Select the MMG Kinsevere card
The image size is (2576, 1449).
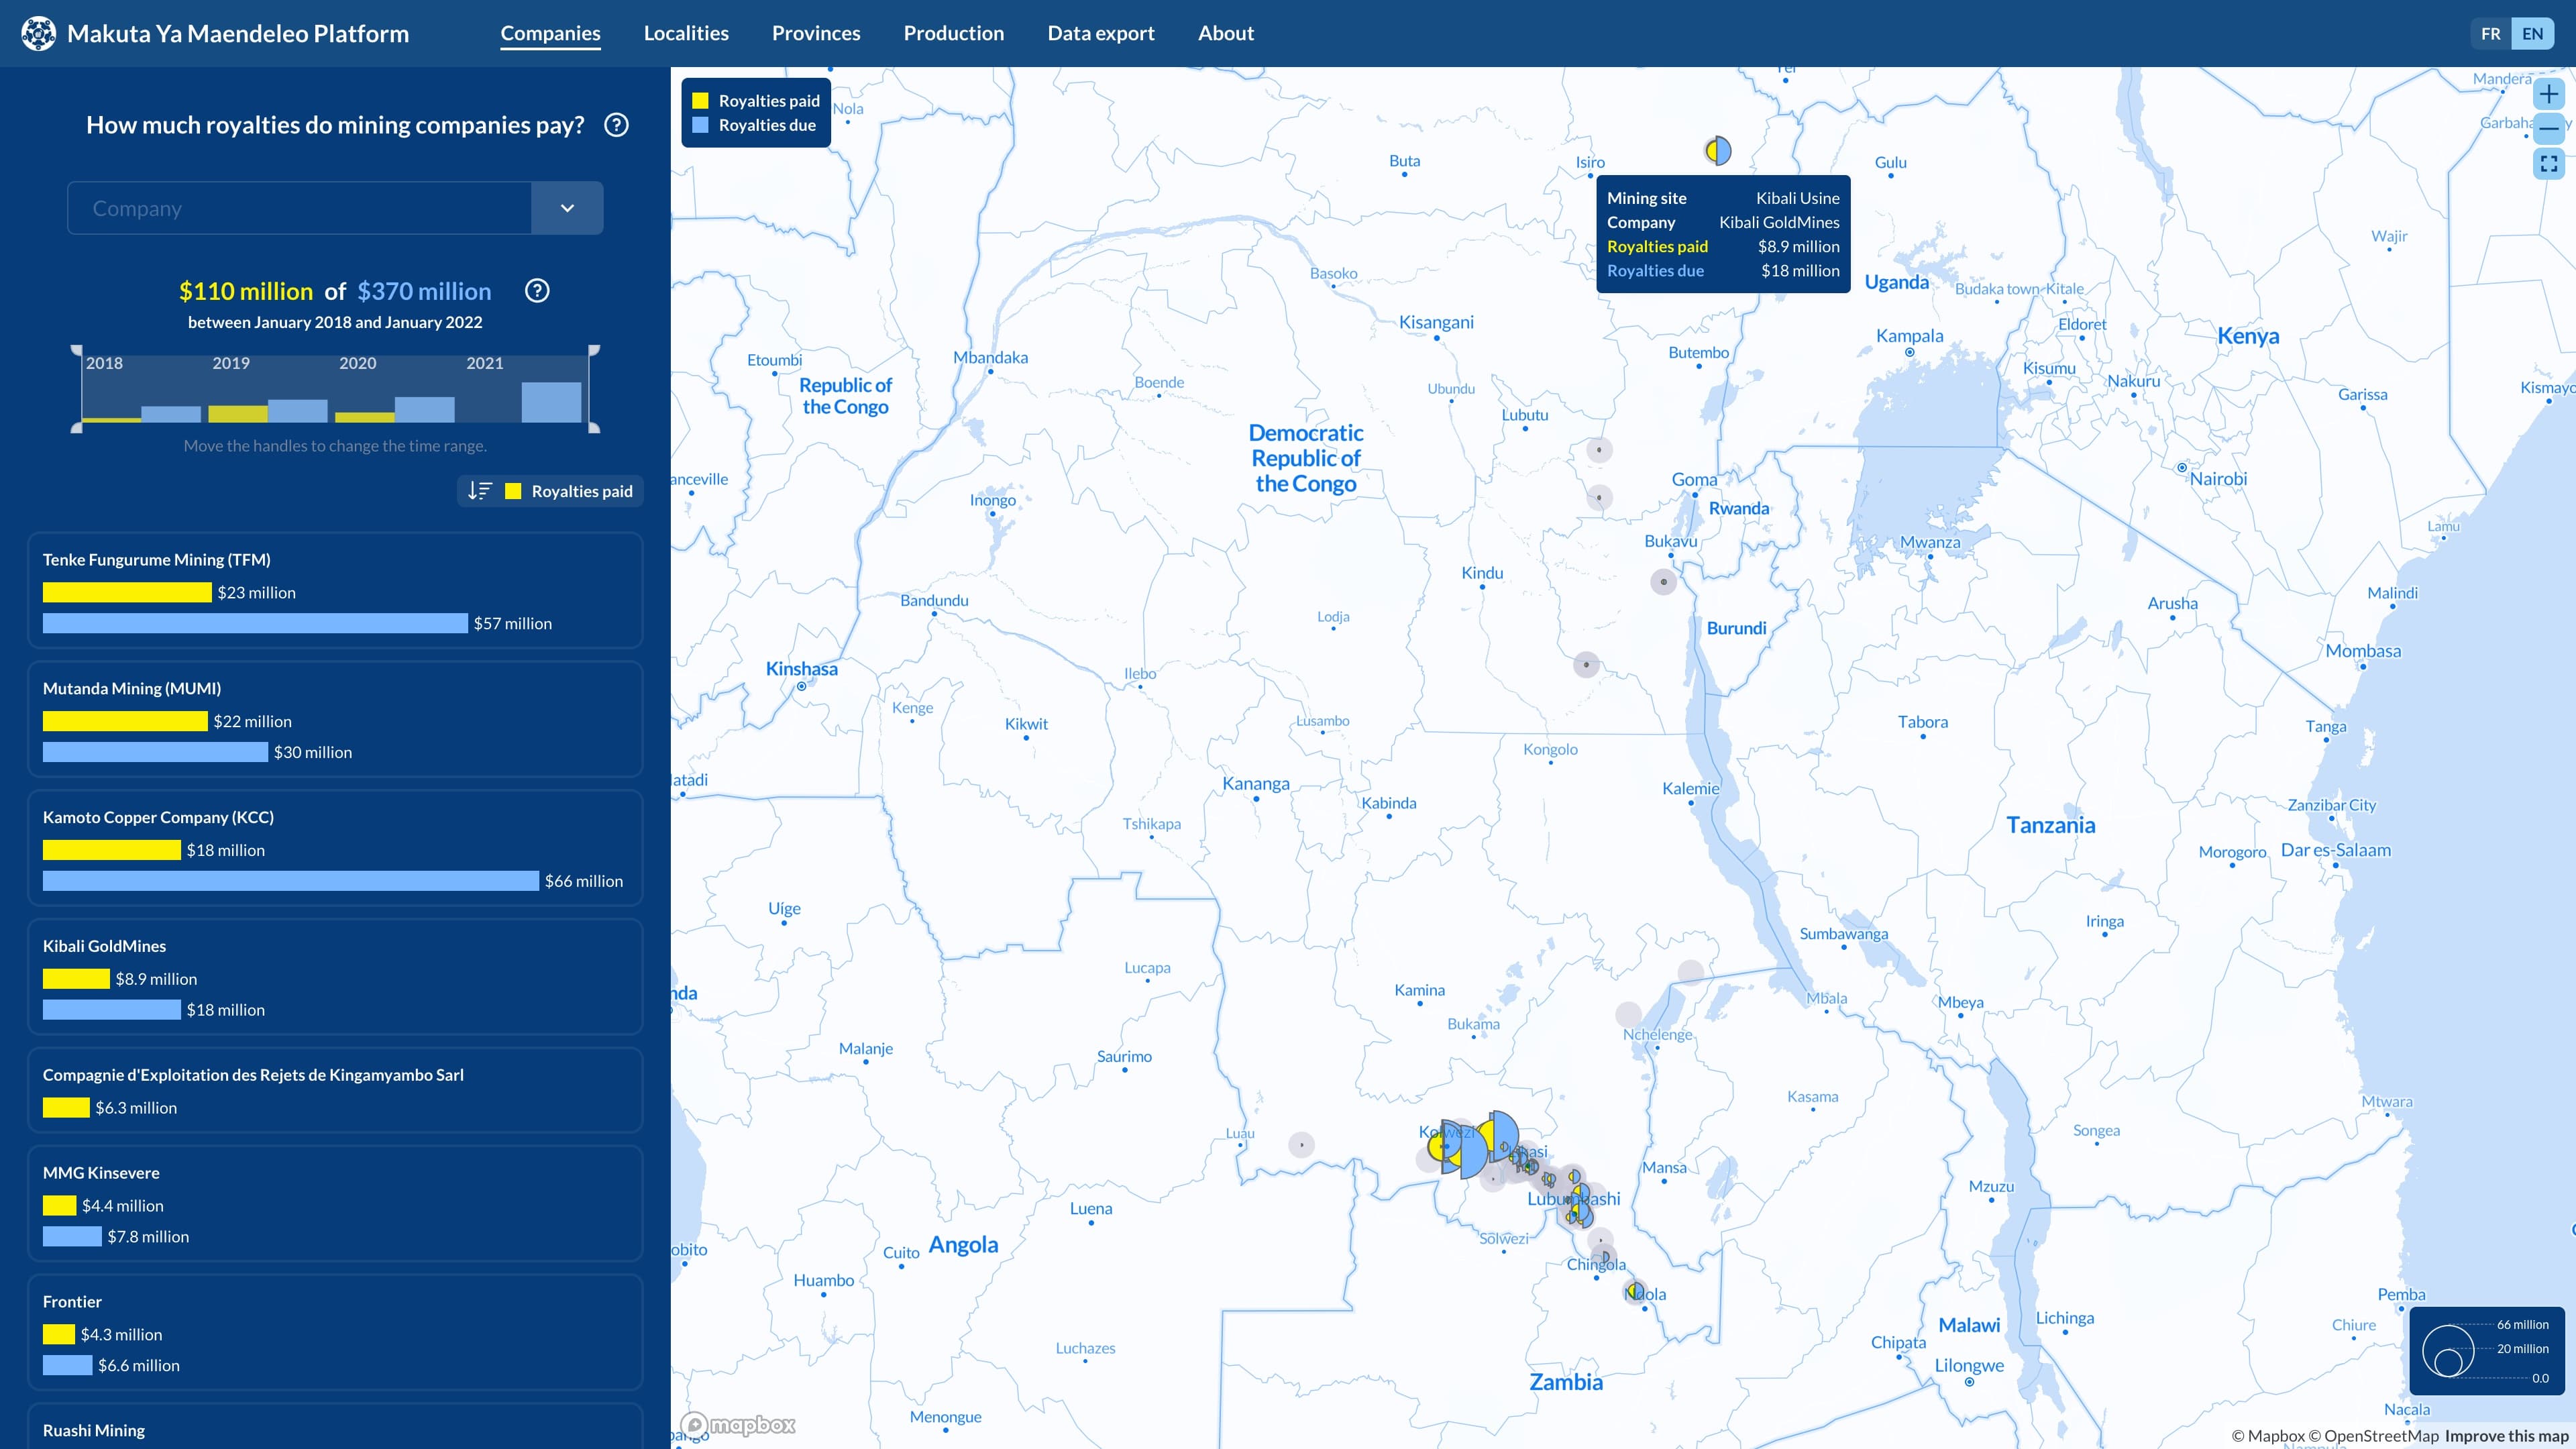[x=335, y=1204]
